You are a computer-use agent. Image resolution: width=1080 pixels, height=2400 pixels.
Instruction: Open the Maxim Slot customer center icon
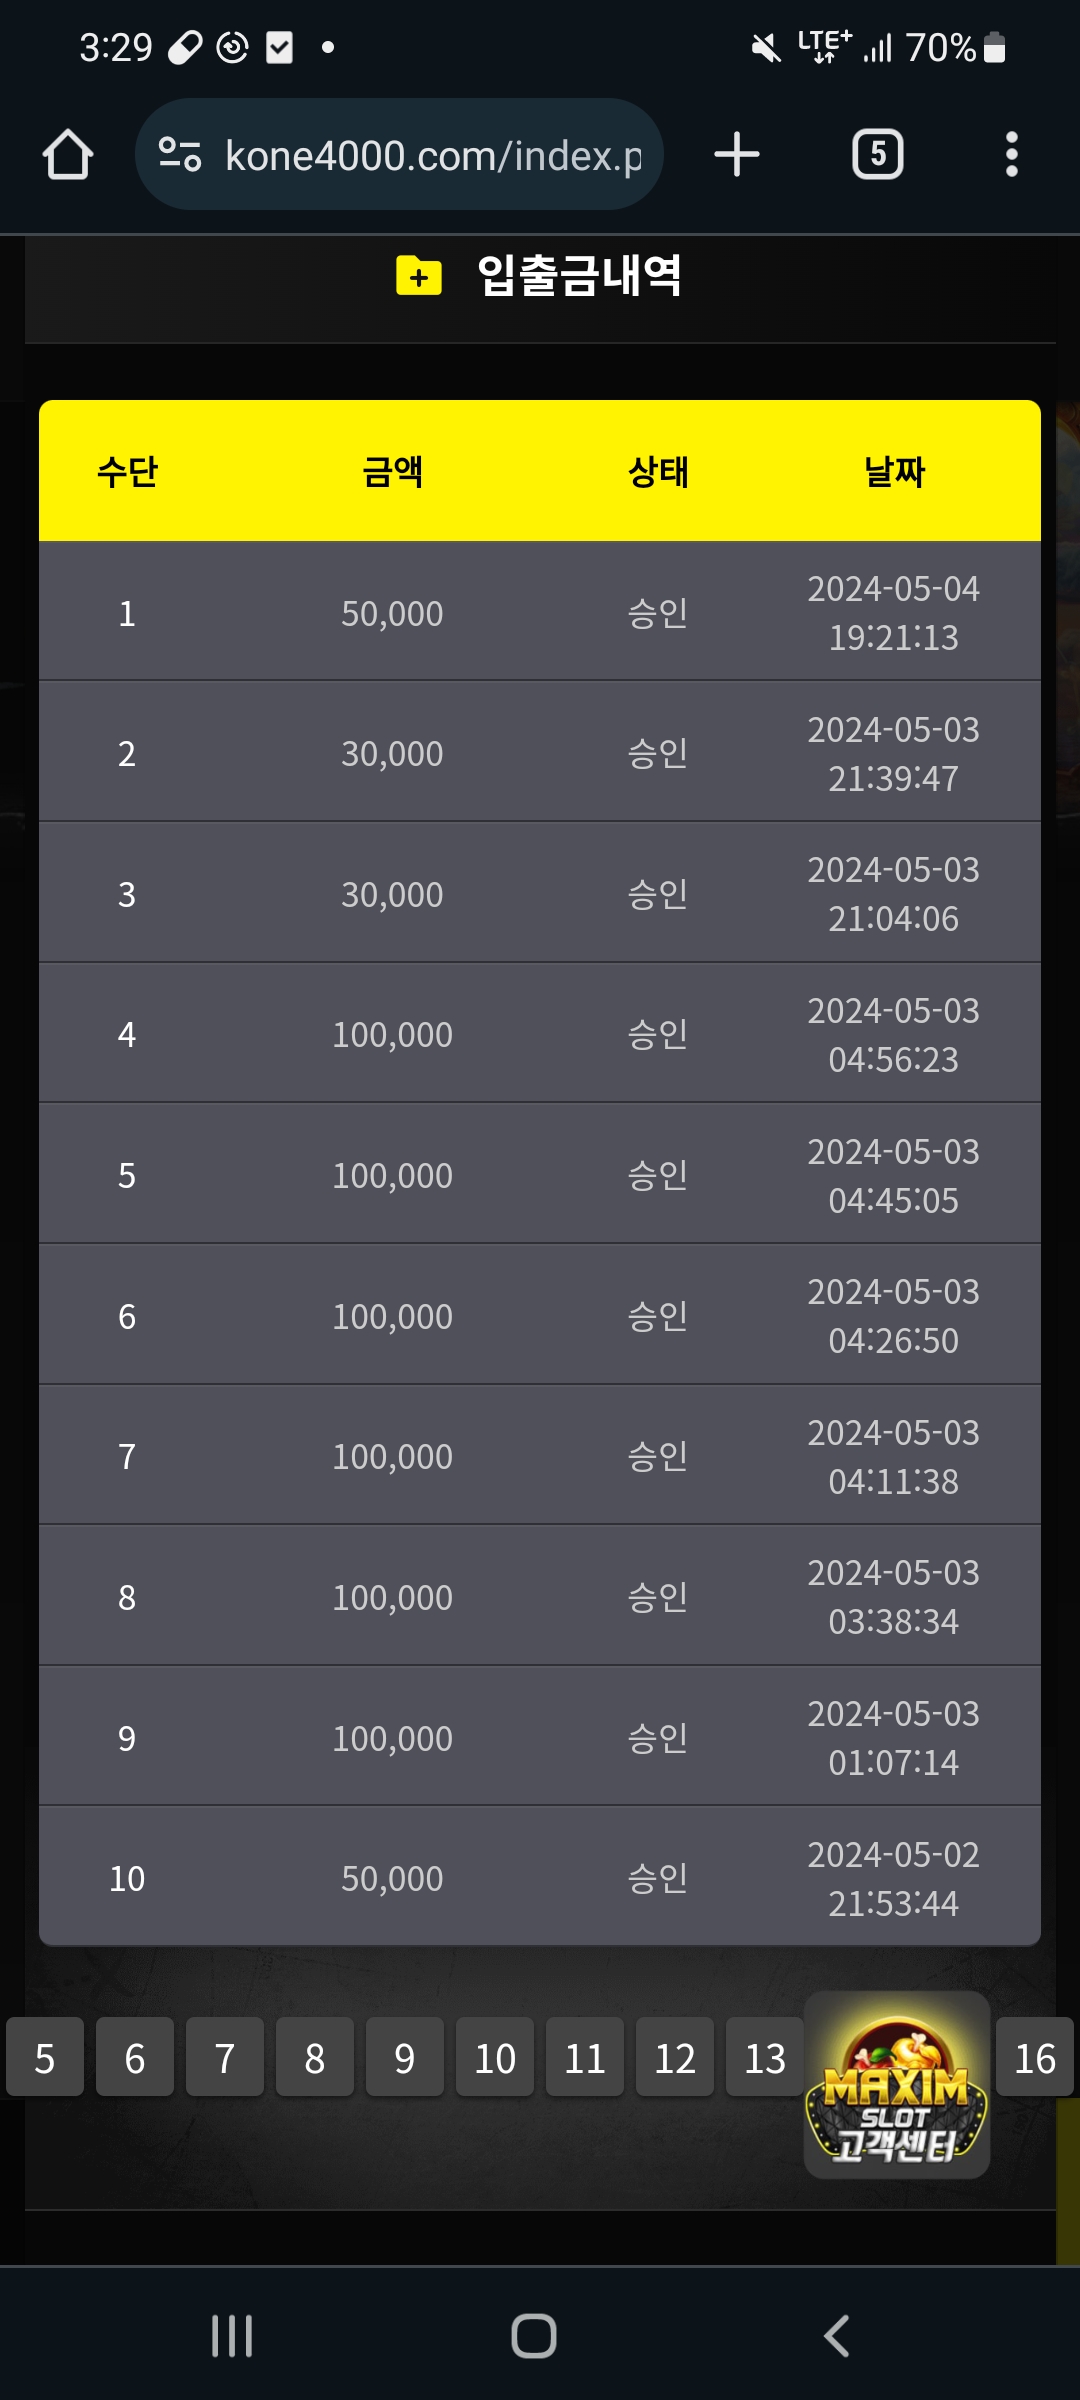897,2085
